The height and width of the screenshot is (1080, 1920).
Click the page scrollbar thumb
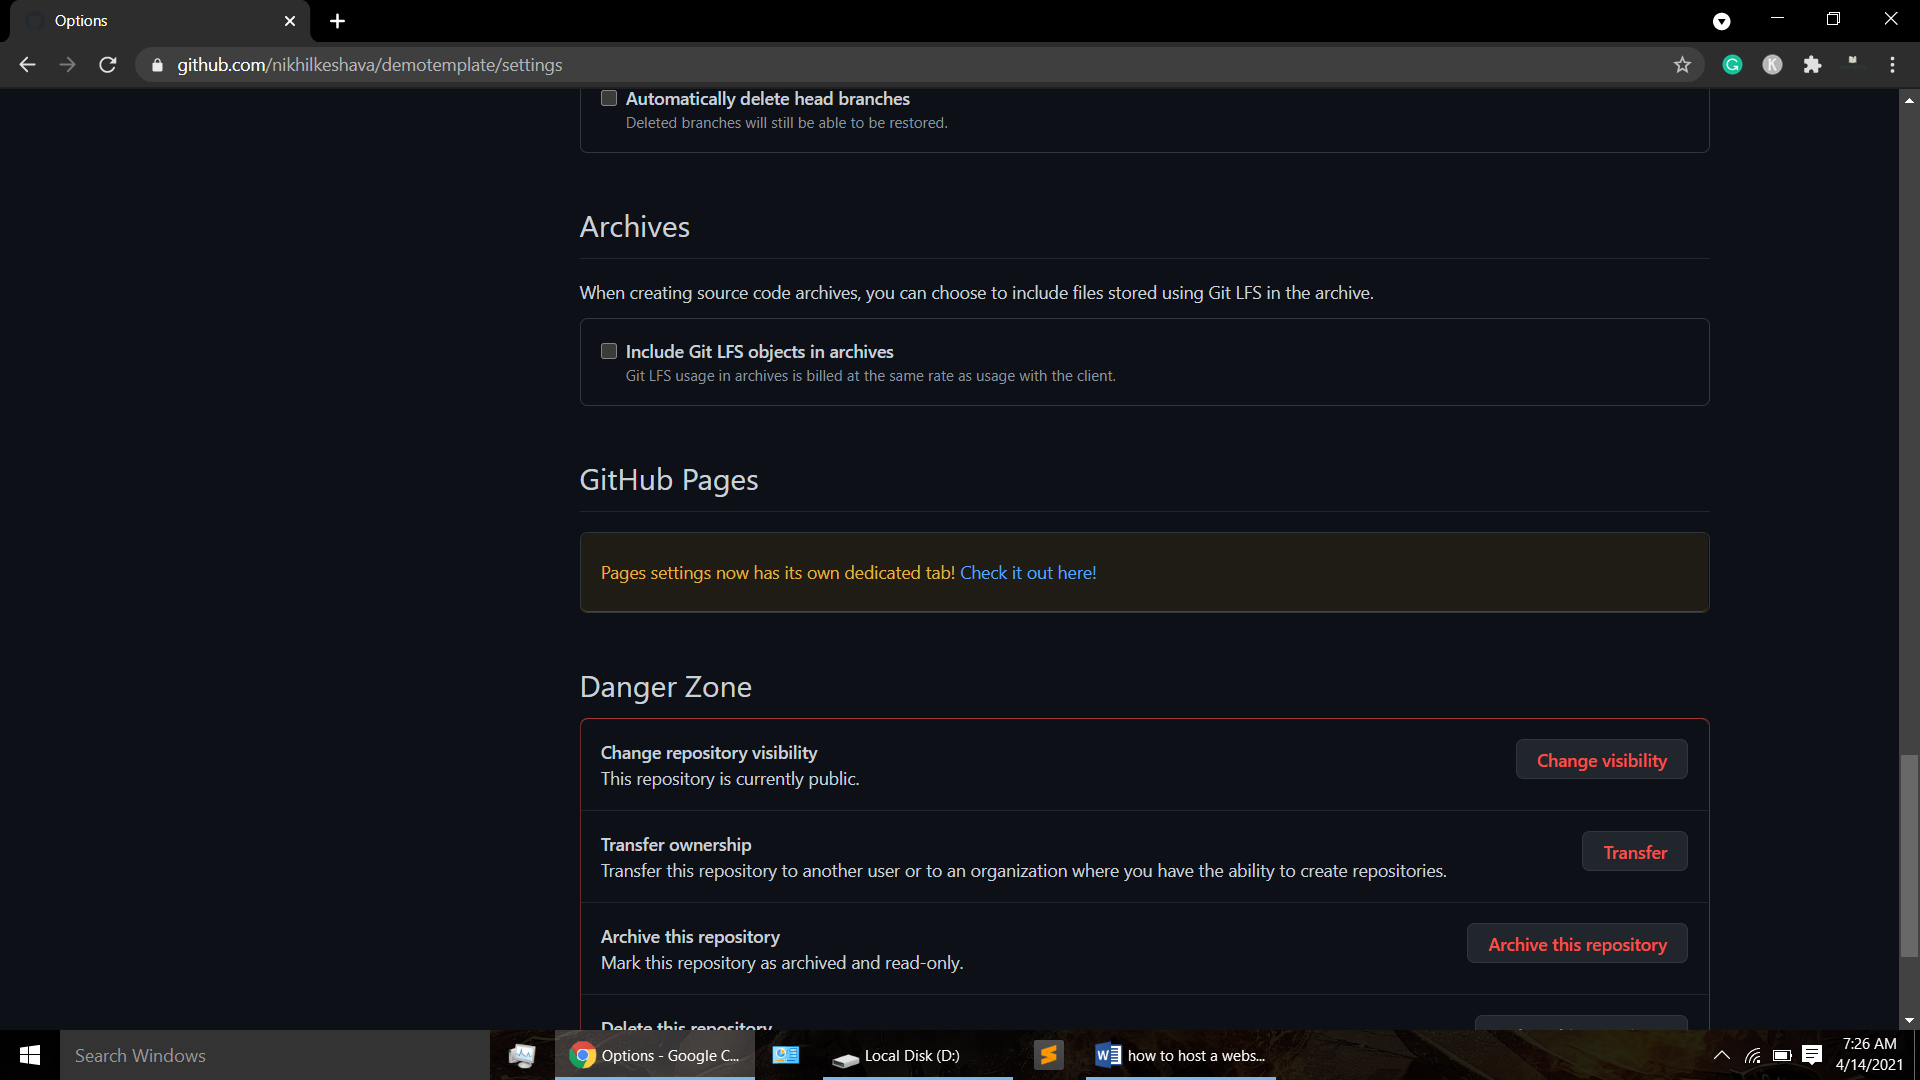(x=1909, y=856)
